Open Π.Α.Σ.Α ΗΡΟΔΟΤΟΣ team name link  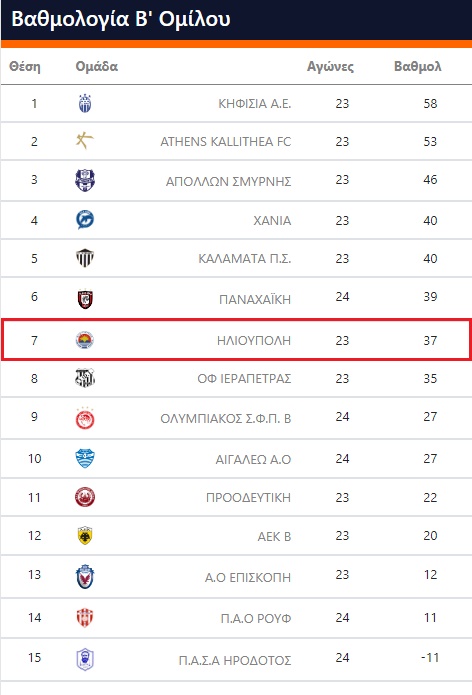[235, 660]
